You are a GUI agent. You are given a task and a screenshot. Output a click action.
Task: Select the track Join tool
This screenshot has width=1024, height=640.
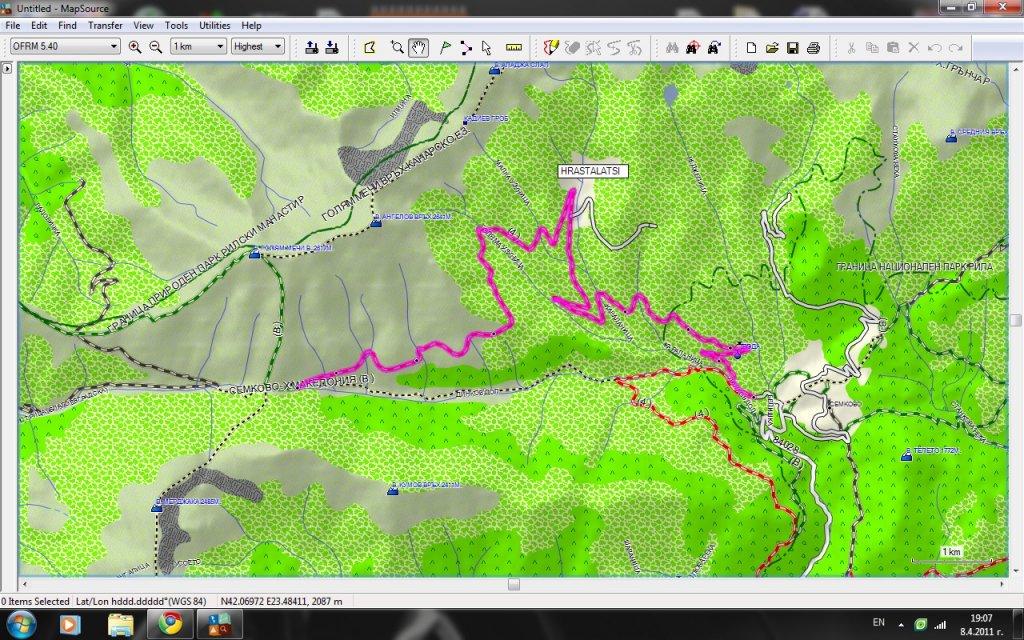pyautogui.click(x=614, y=47)
